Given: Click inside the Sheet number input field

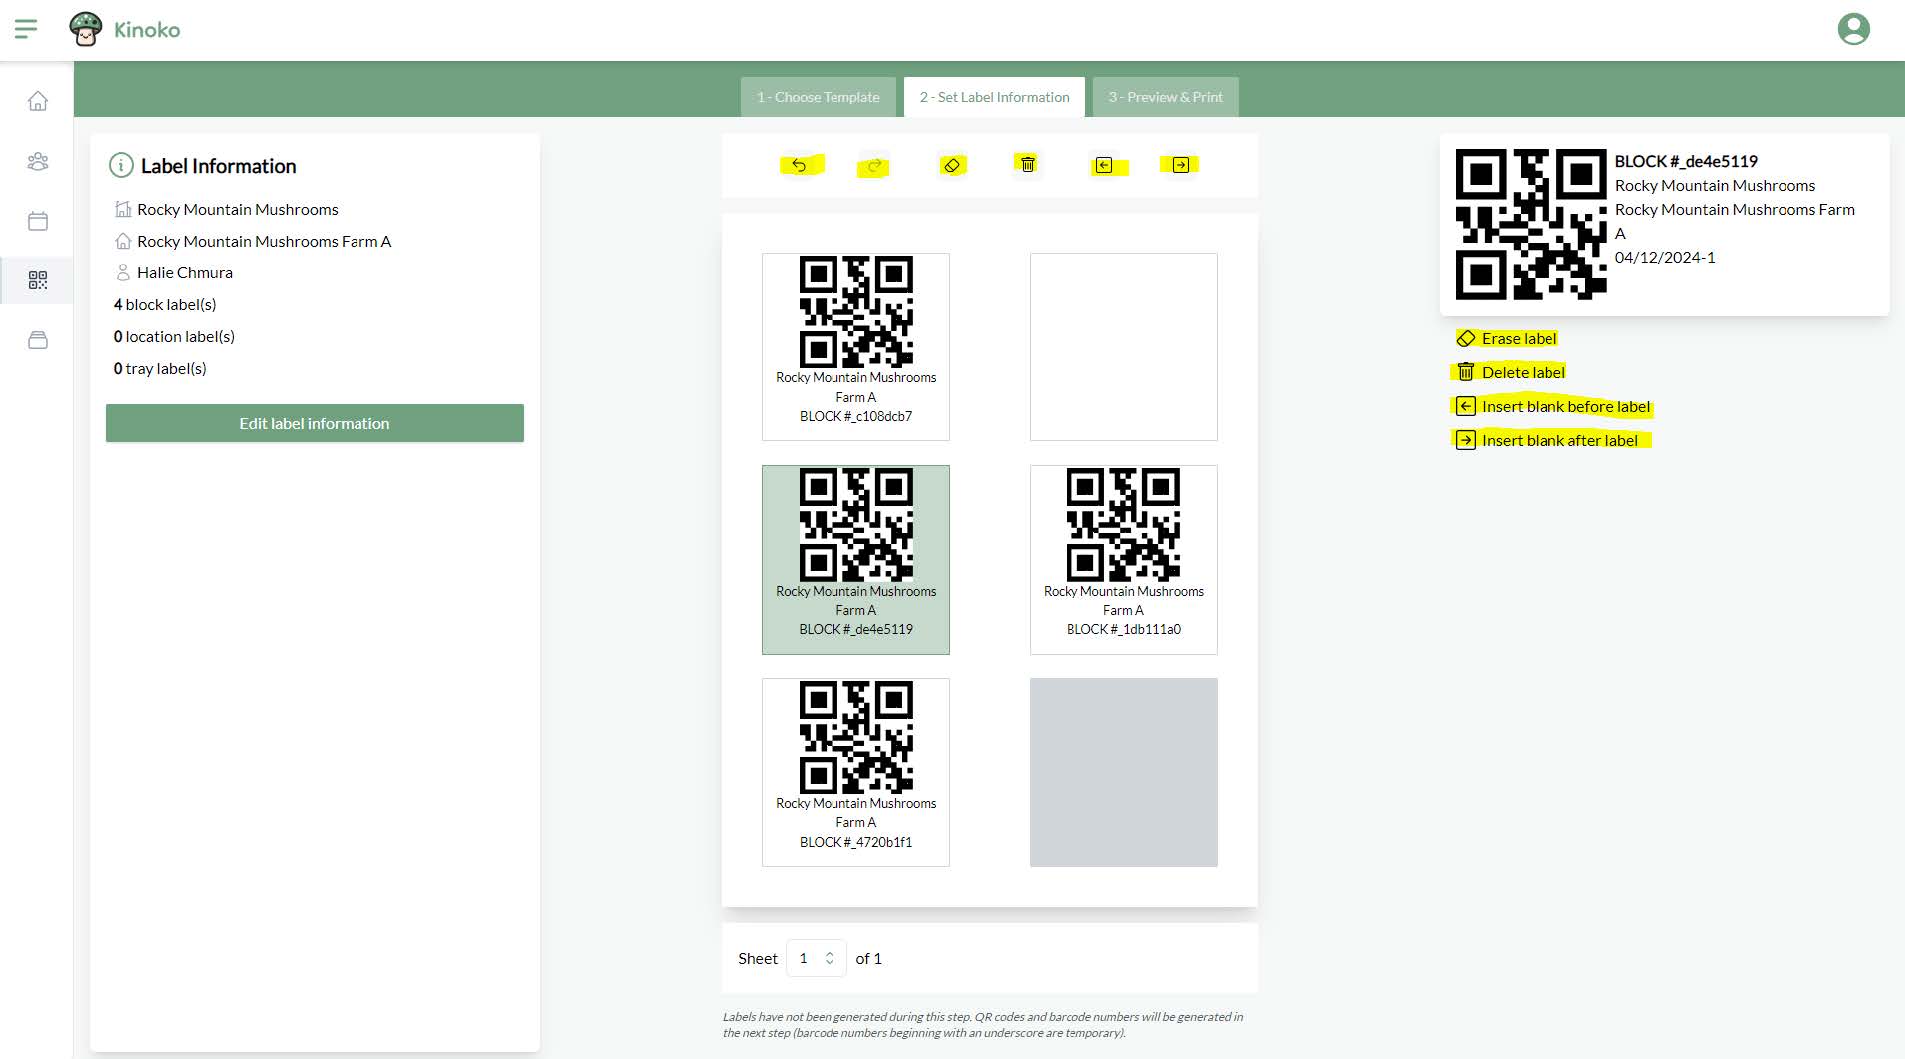Looking at the screenshot, I should click(806, 958).
